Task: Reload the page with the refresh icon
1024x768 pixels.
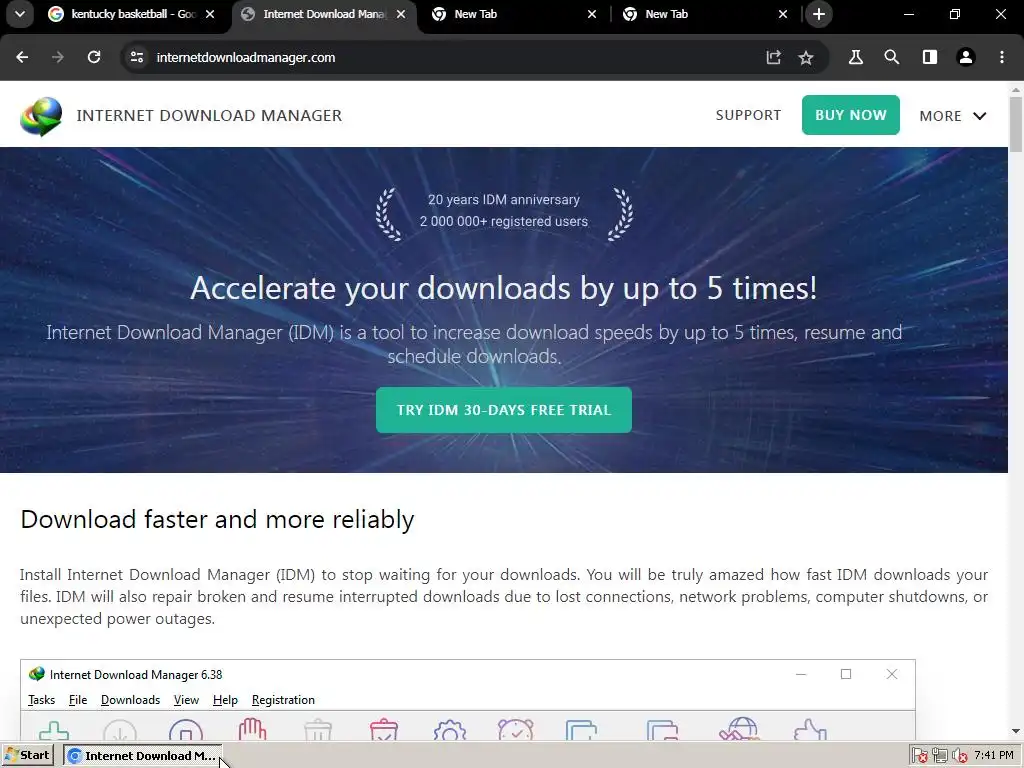Action: (x=94, y=57)
